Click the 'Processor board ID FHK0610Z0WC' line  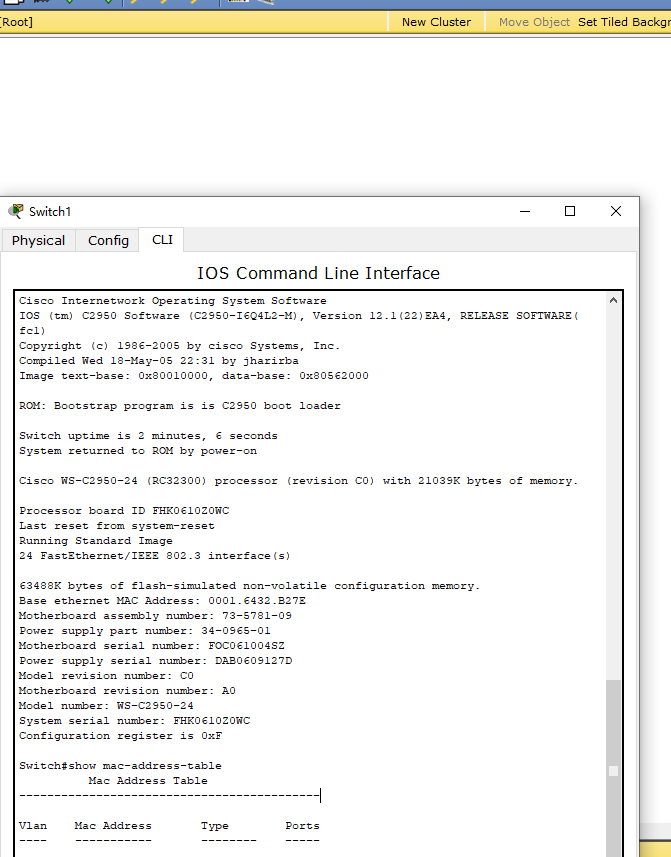coord(124,510)
